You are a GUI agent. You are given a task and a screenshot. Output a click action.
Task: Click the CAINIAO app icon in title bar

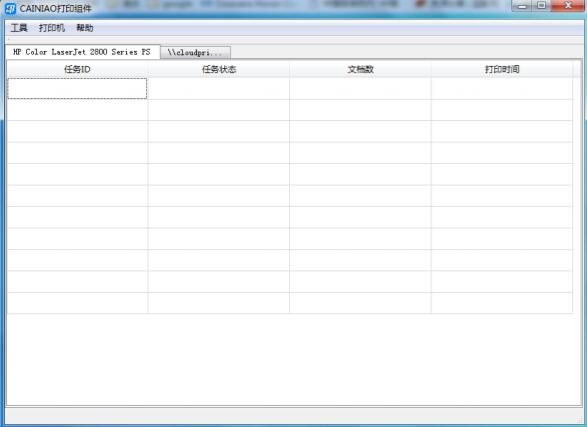(x=10, y=8)
